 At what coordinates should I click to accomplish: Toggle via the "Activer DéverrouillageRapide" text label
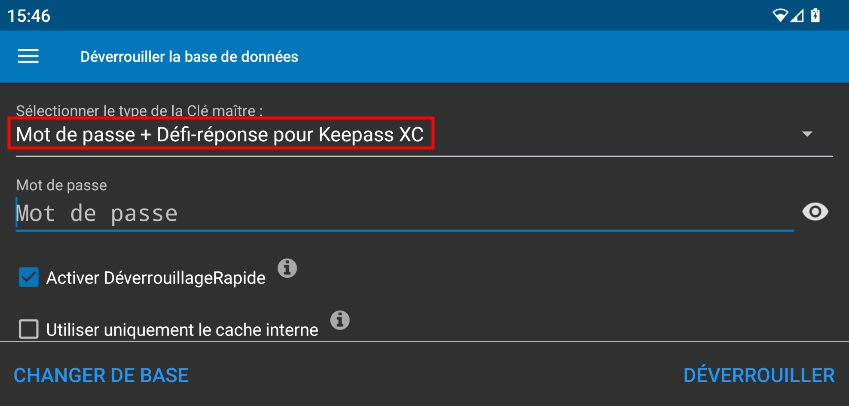[156, 279]
